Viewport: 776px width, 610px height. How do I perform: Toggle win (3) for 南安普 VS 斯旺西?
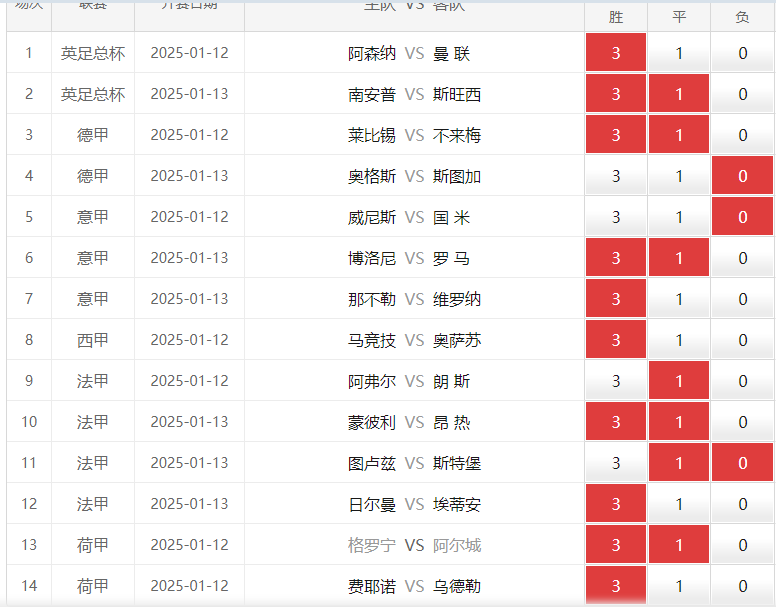(616, 94)
